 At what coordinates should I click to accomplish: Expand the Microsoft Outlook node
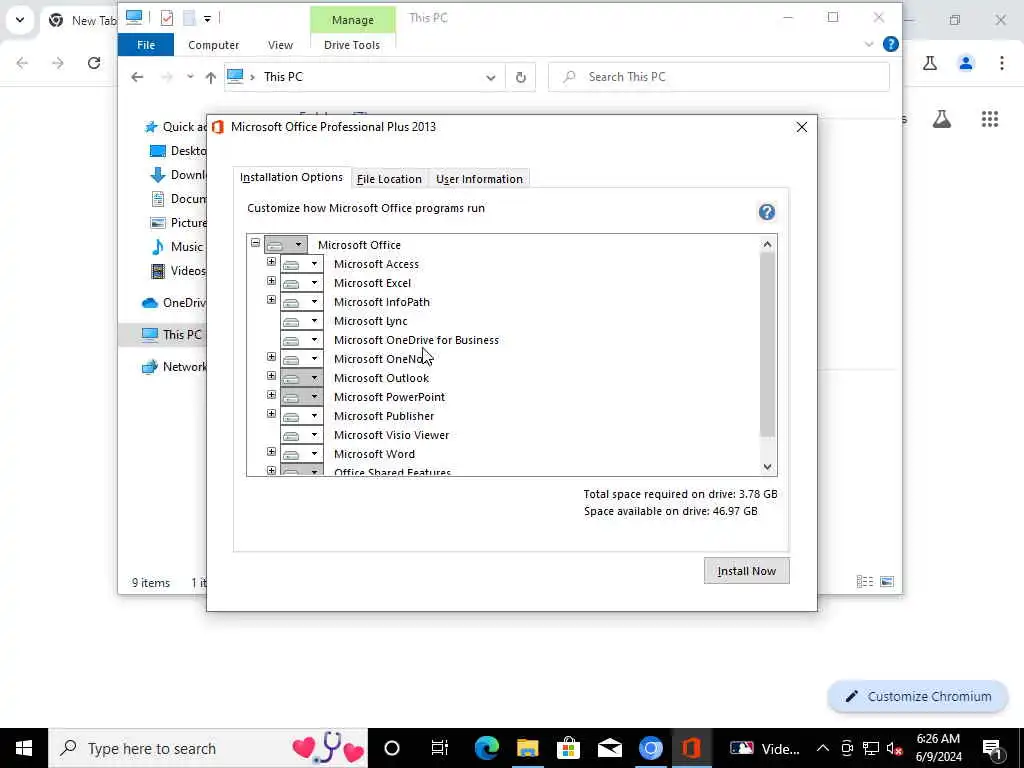271,376
